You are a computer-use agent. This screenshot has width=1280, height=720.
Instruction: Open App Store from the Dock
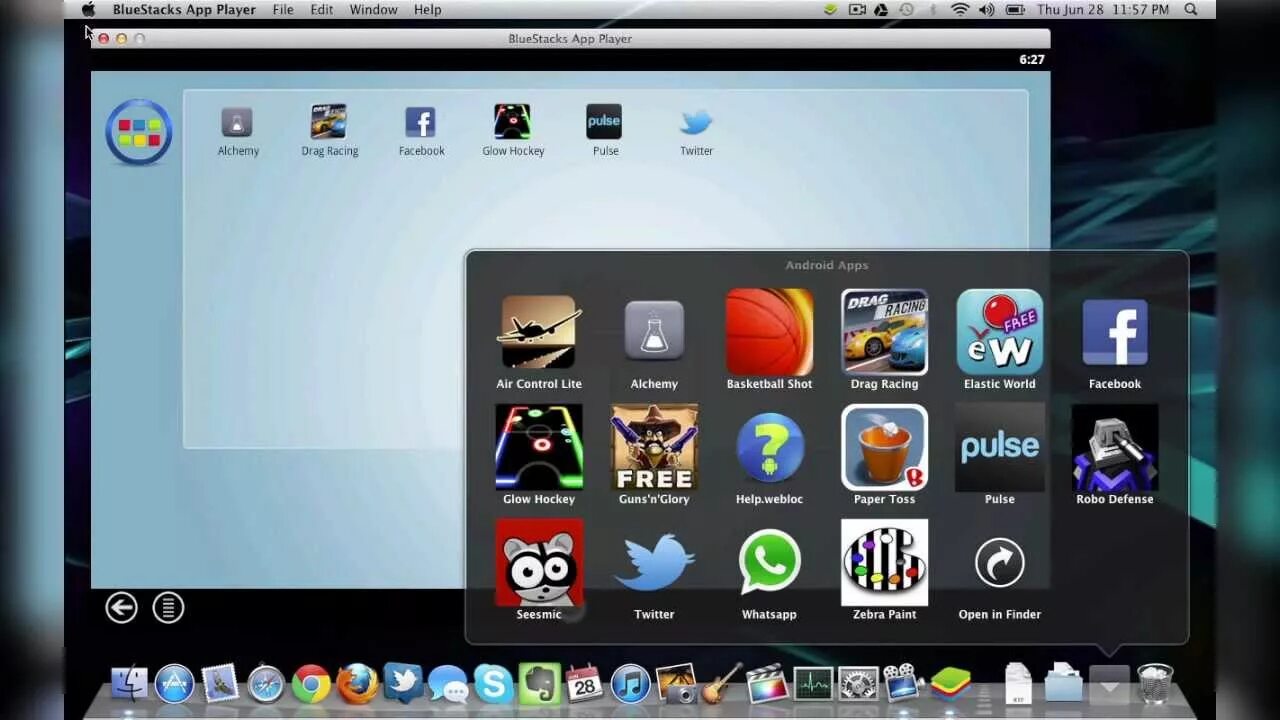click(x=174, y=683)
